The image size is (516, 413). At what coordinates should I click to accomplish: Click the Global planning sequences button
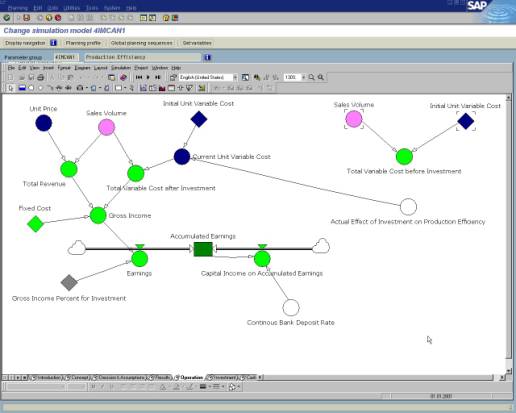142,43
